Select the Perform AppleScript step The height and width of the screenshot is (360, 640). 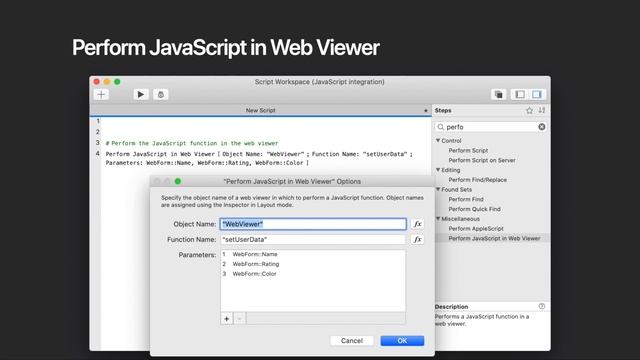[476, 229]
